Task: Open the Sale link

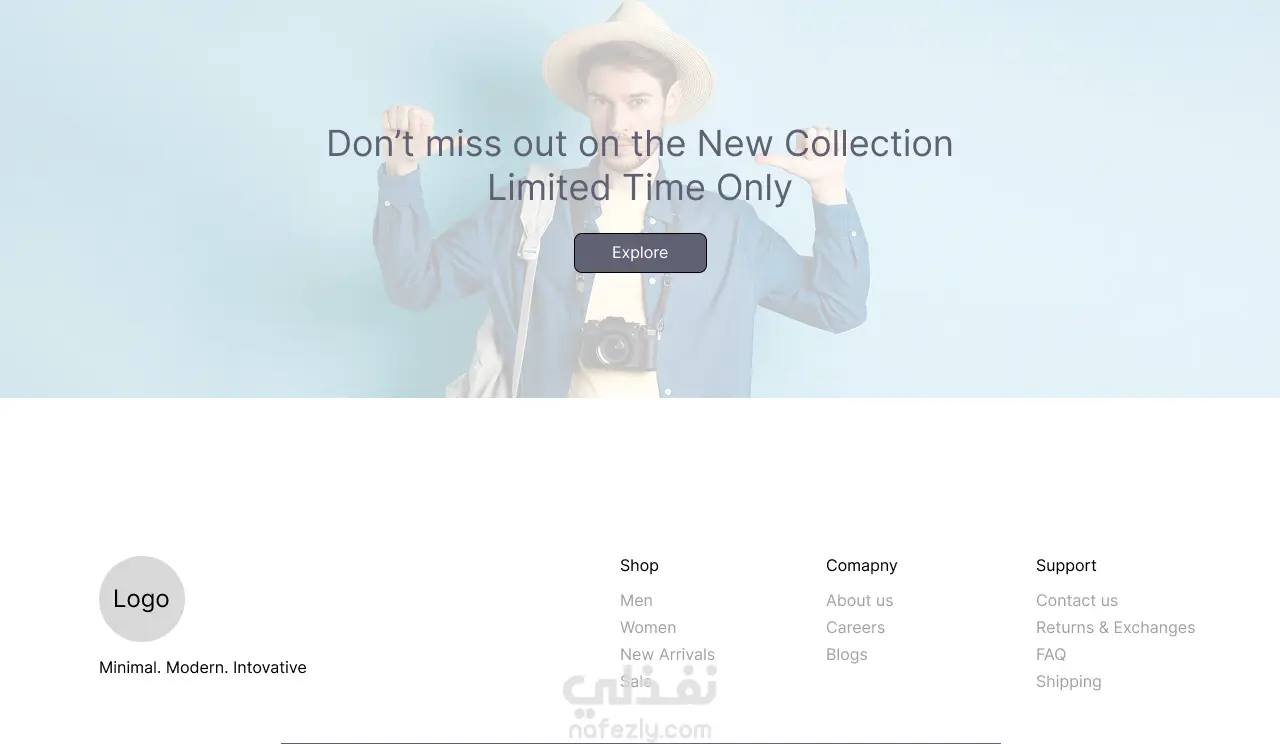Action: pyautogui.click(x=636, y=681)
